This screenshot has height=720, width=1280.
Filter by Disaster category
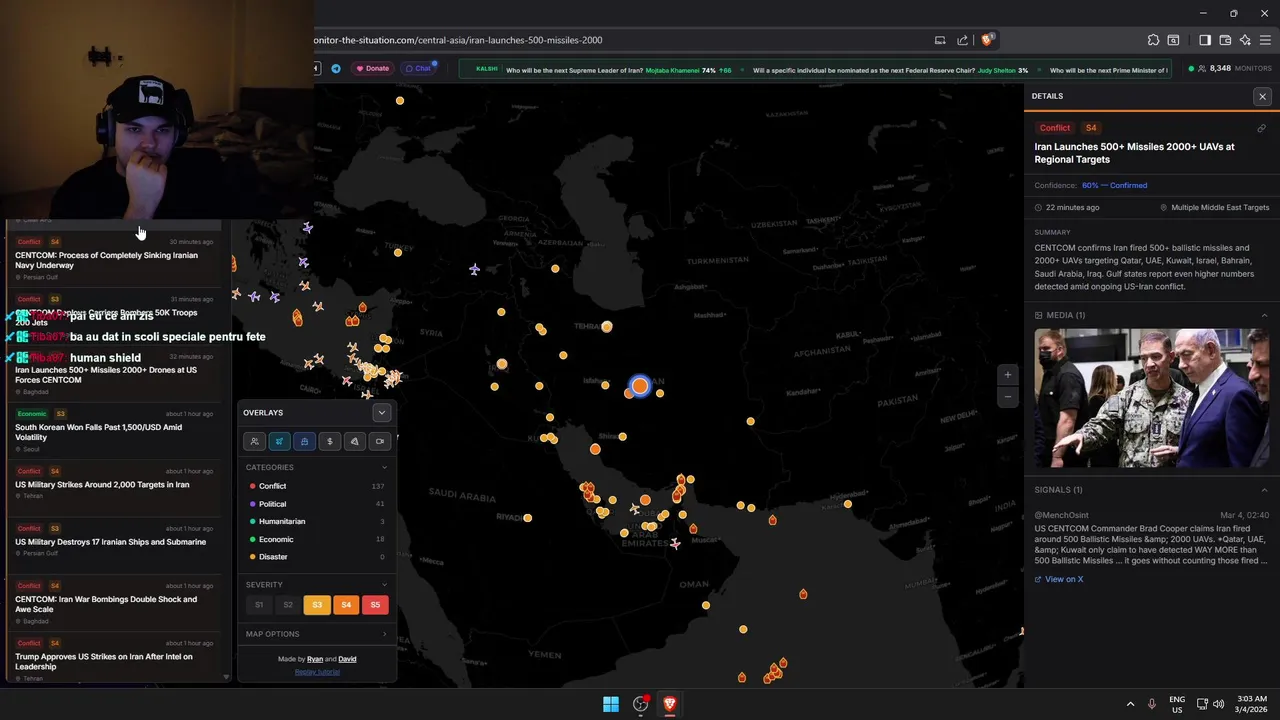click(x=317, y=557)
